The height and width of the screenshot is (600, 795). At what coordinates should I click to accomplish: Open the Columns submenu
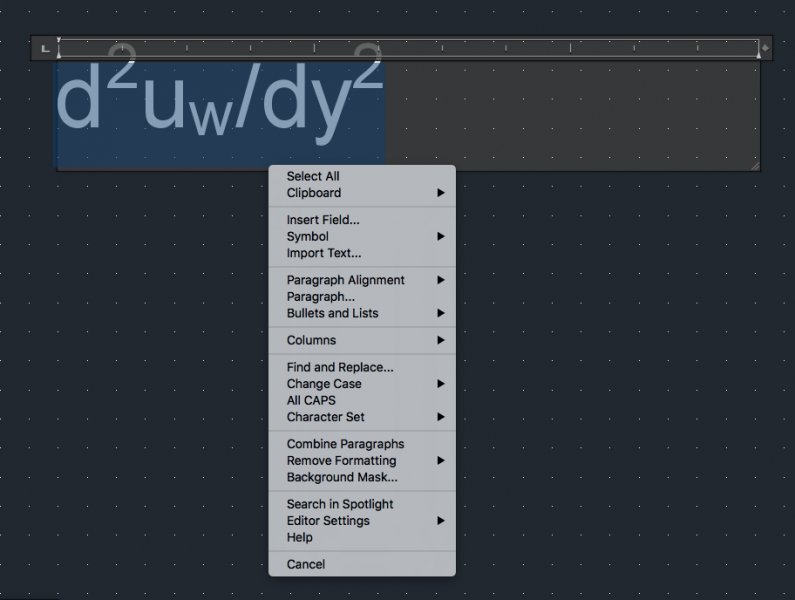(362, 340)
